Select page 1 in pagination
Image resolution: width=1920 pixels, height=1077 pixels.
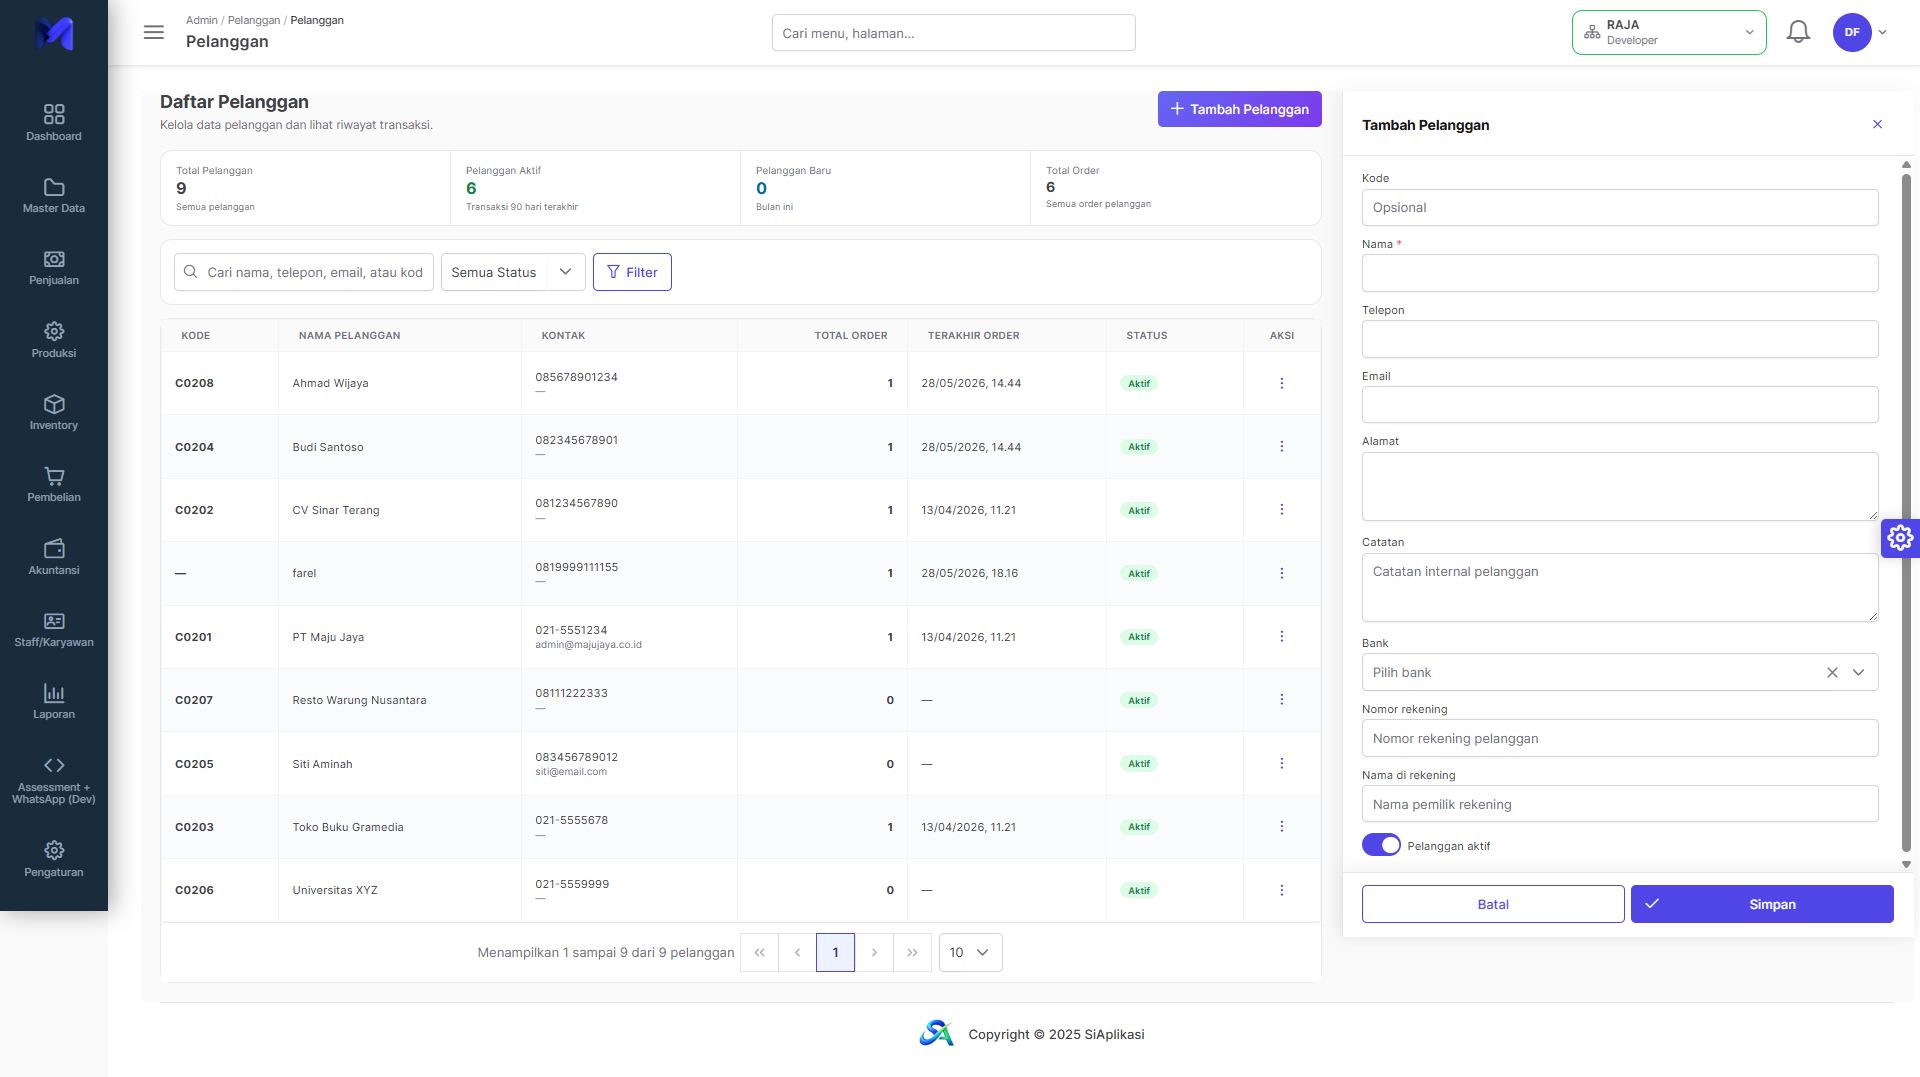(x=835, y=952)
